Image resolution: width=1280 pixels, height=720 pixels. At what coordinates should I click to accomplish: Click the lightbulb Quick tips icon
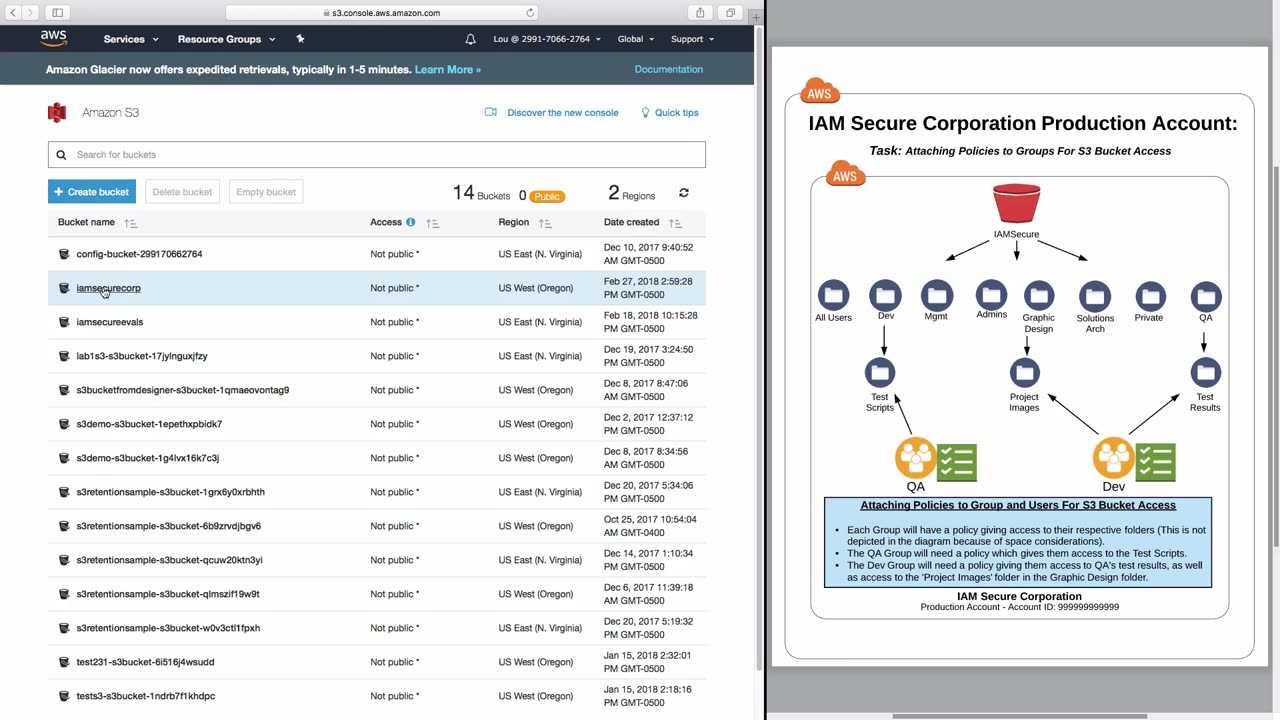(645, 113)
